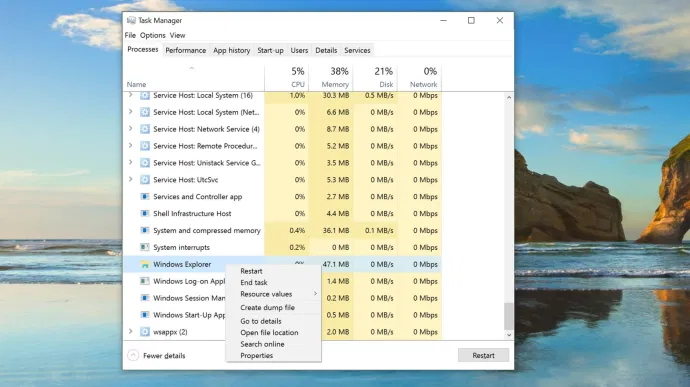
Task: Open Resource values submenu arrow
Action: [x=315, y=294]
